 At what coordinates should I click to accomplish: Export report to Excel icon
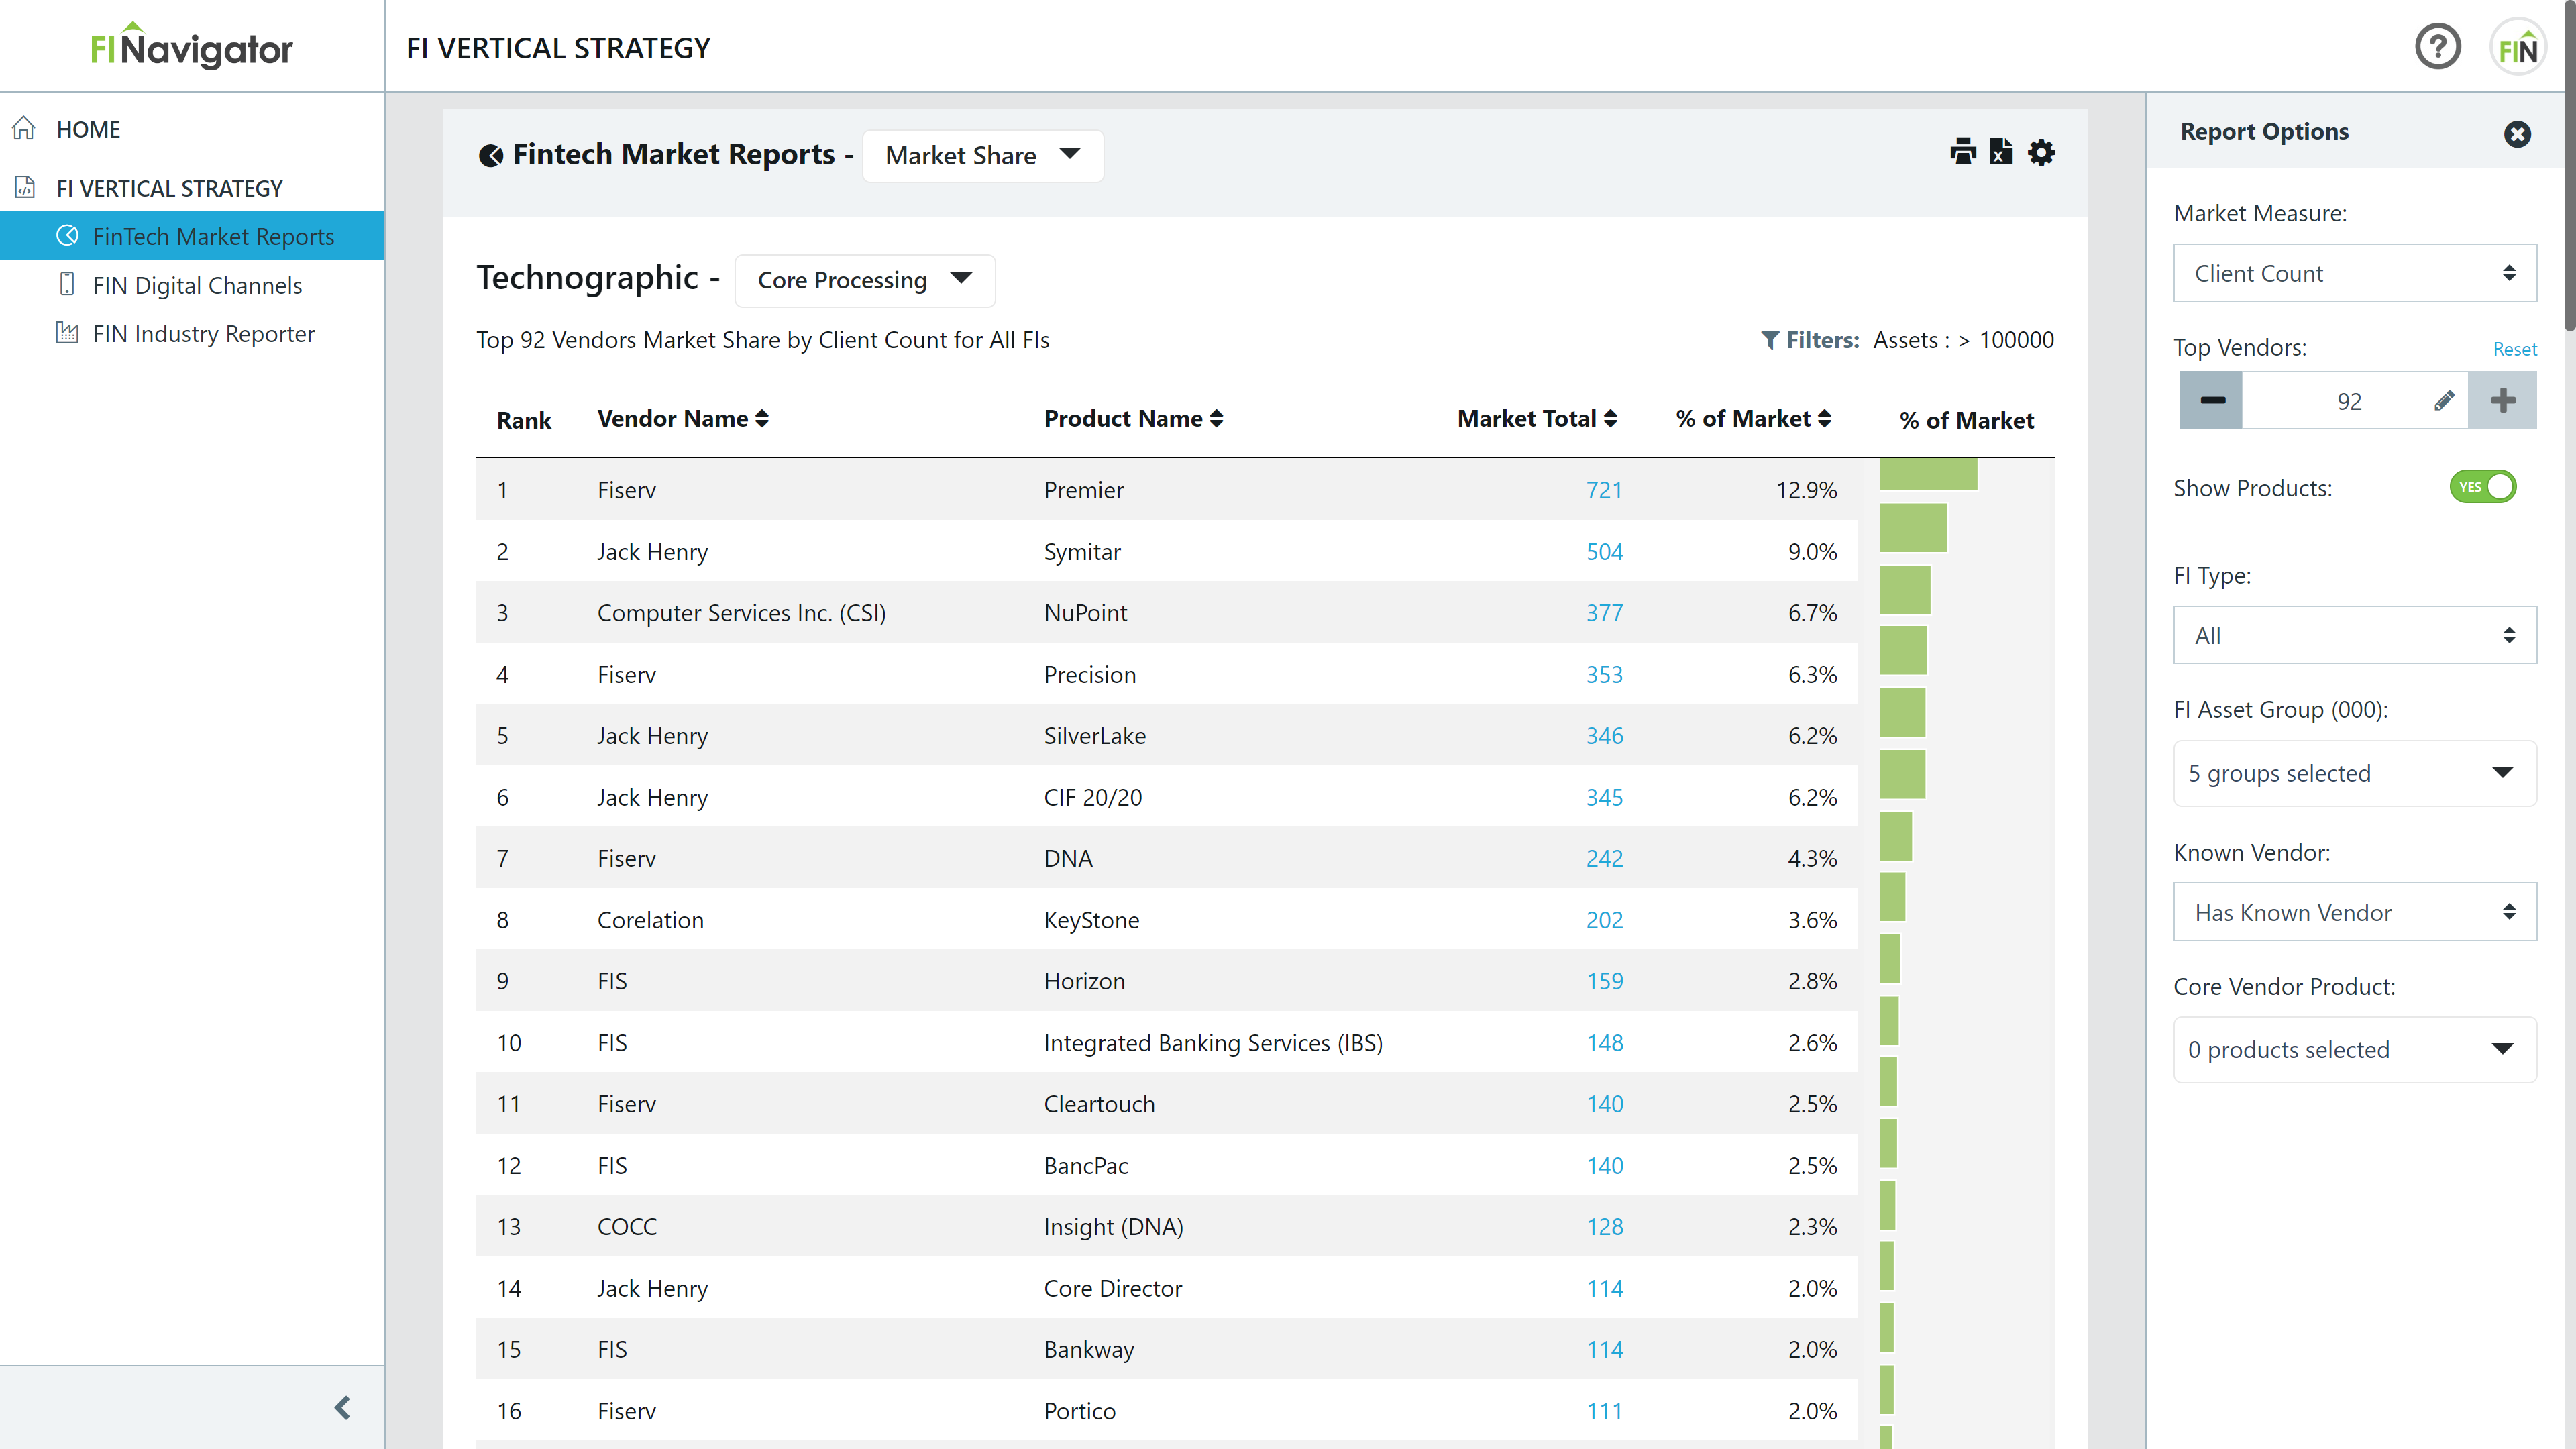2001,152
